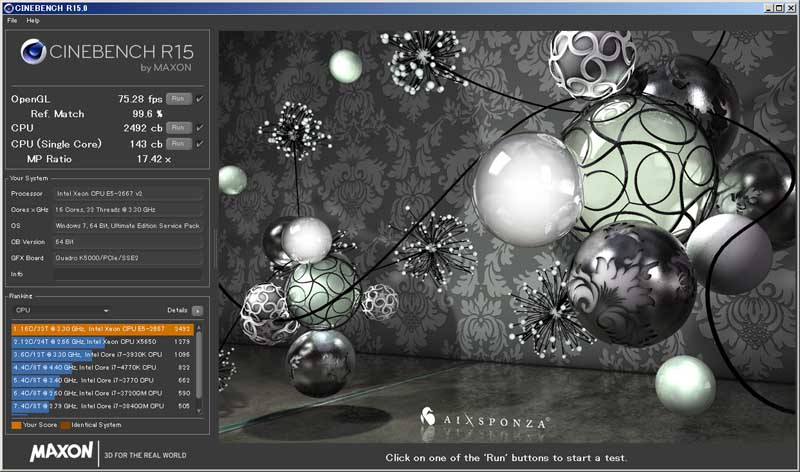Select ranking row 5 Core i7-3770
The width and height of the screenshot is (800, 472).
tap(102, 381)
